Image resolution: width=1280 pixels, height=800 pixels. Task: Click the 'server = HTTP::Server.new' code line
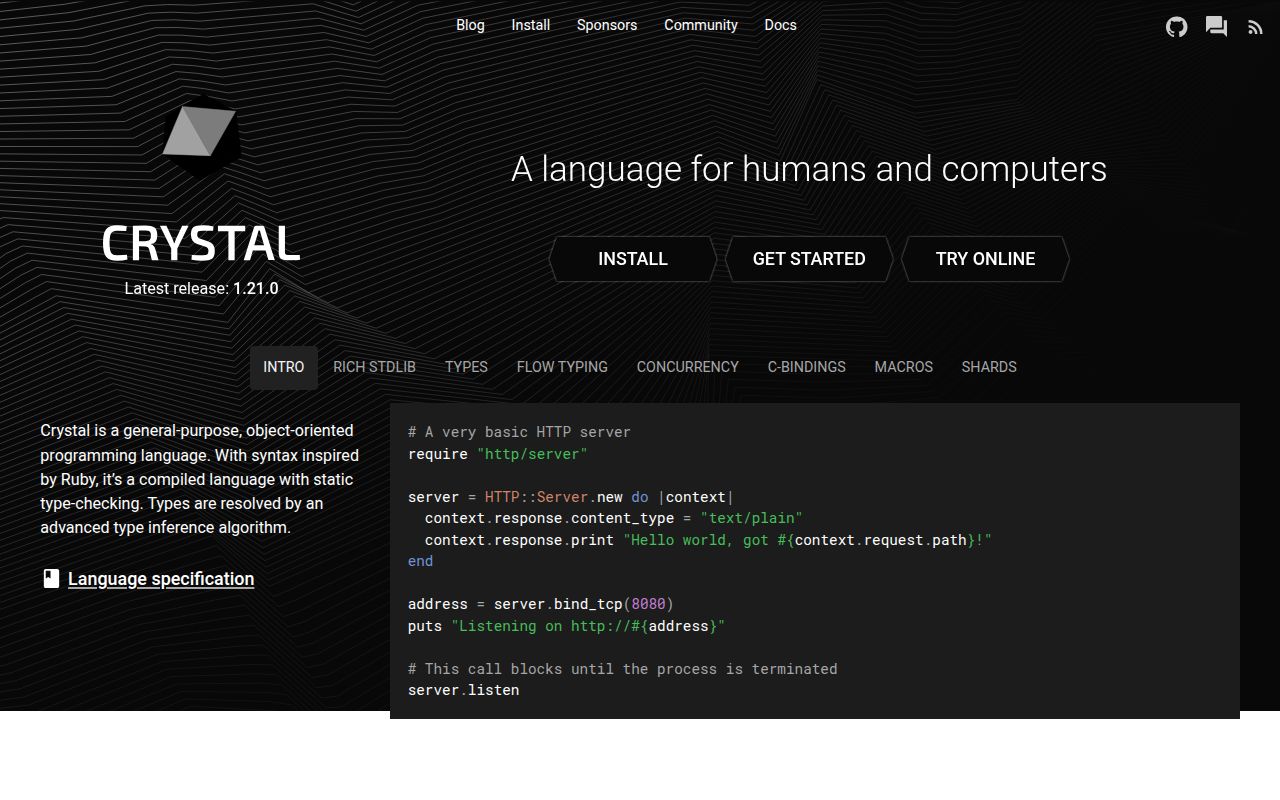(571, 497)
